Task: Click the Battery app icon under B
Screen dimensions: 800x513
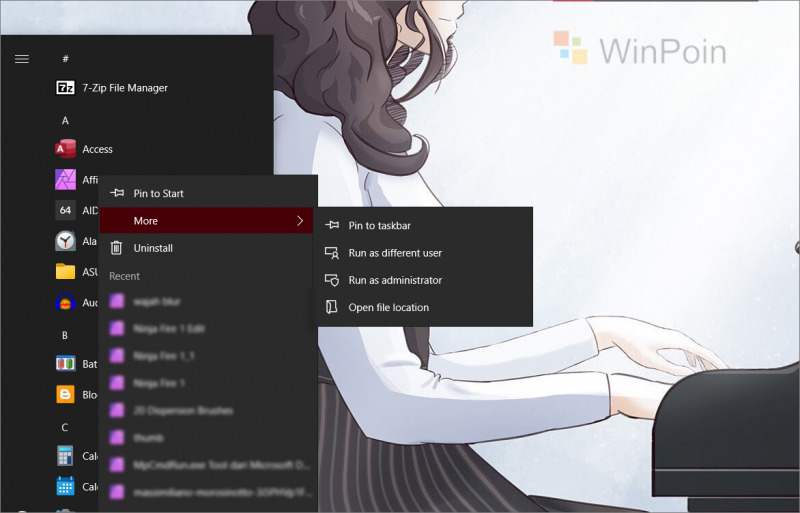Action: [x=65, y=364]
